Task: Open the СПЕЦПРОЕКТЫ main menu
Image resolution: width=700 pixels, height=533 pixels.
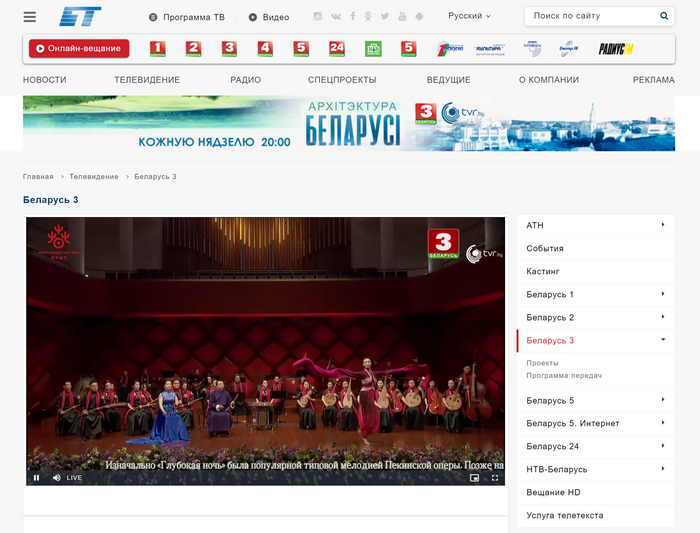Action: coord(342,80)
